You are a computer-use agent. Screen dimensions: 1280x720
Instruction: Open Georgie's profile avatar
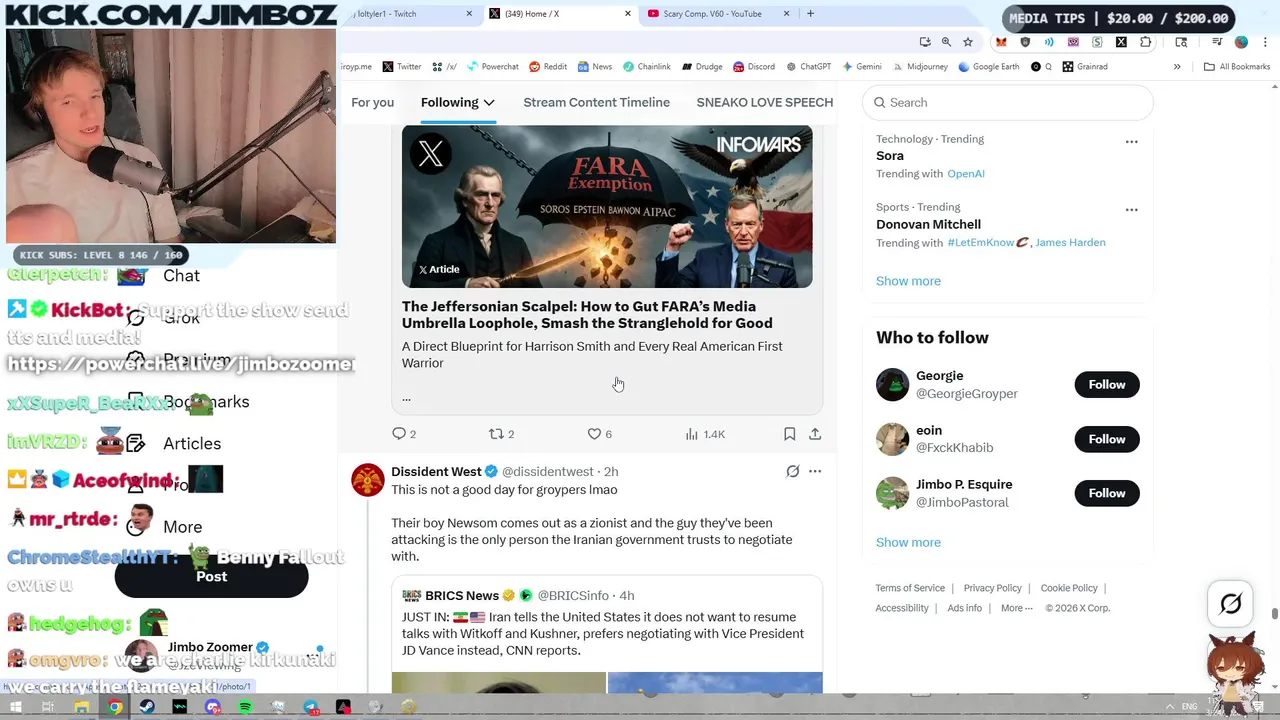(x=892, y=385)
